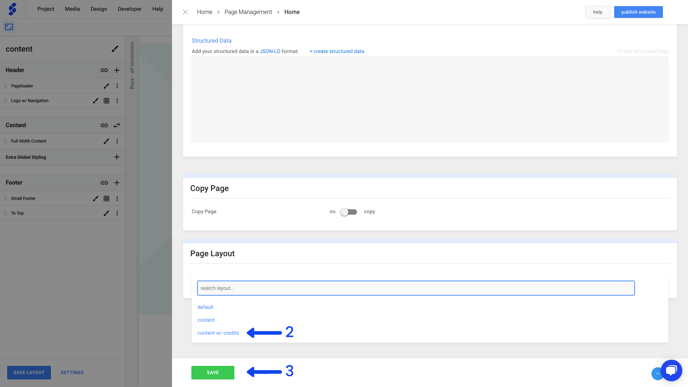Open the Pageloader three-dot menu
Screen dimensions: 688x387
117,86
